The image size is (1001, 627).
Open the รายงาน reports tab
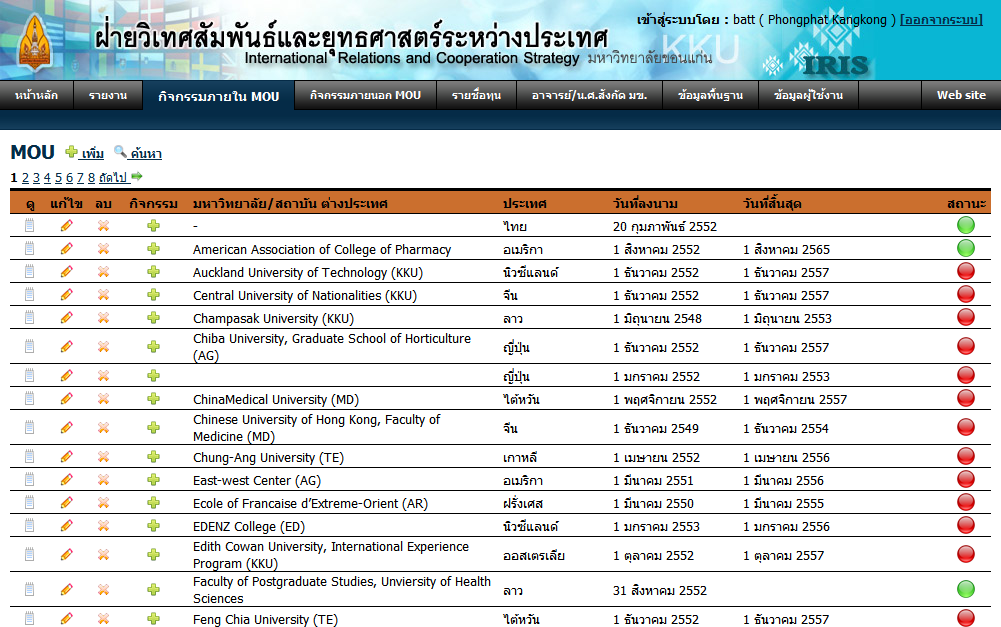tap(108, 95)
